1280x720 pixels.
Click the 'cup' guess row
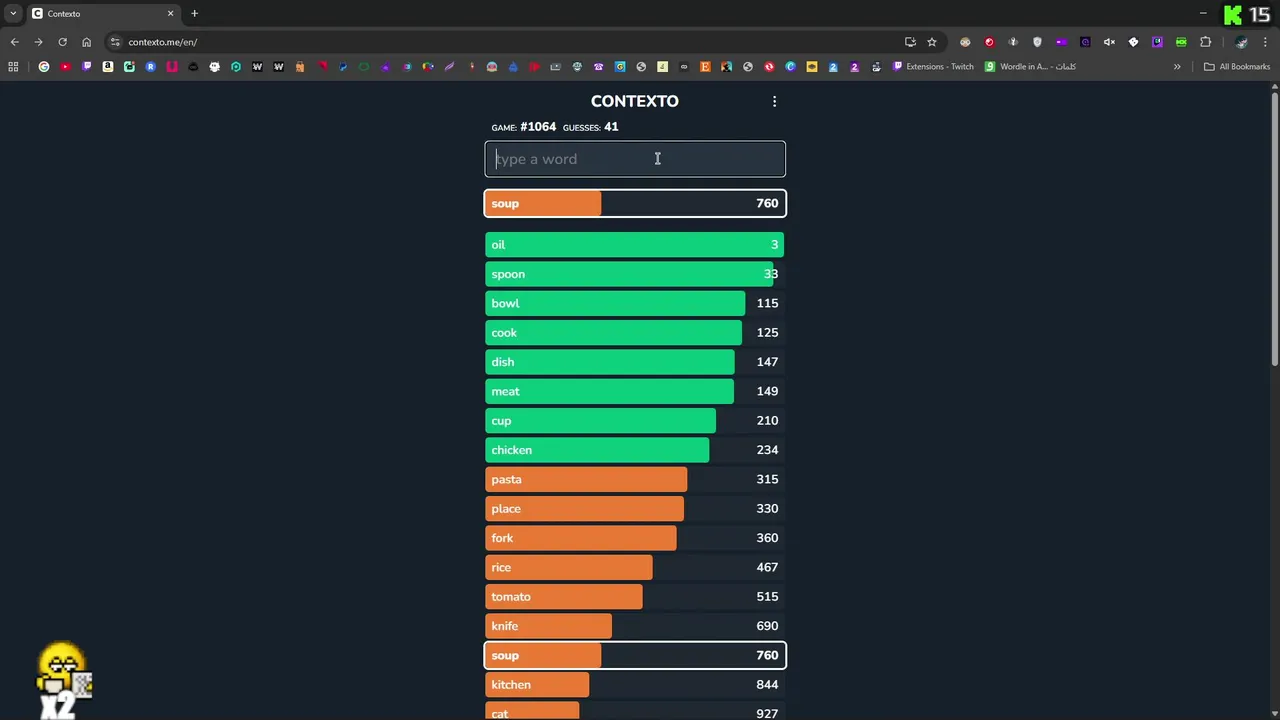point(635,420)
